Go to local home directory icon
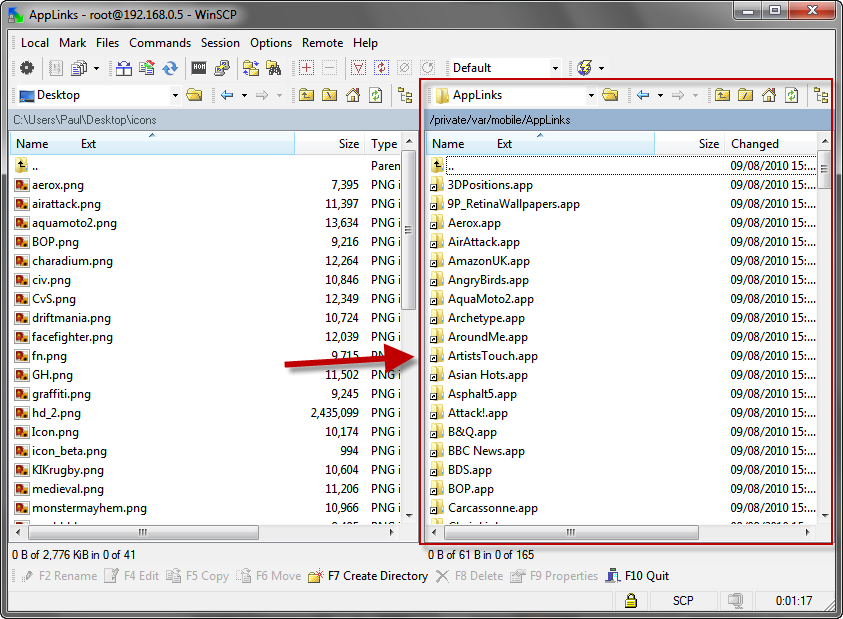The height and width of the screenshot is (619, 843). (353, 95)
